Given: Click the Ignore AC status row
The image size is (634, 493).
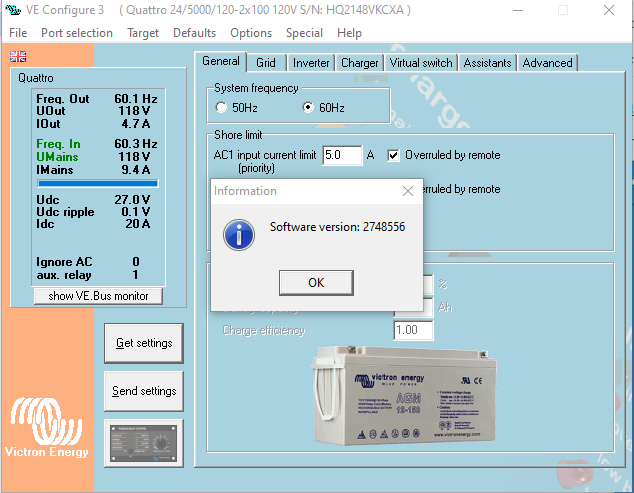Looking at the screenshot, I should click(x=88, y=262).
